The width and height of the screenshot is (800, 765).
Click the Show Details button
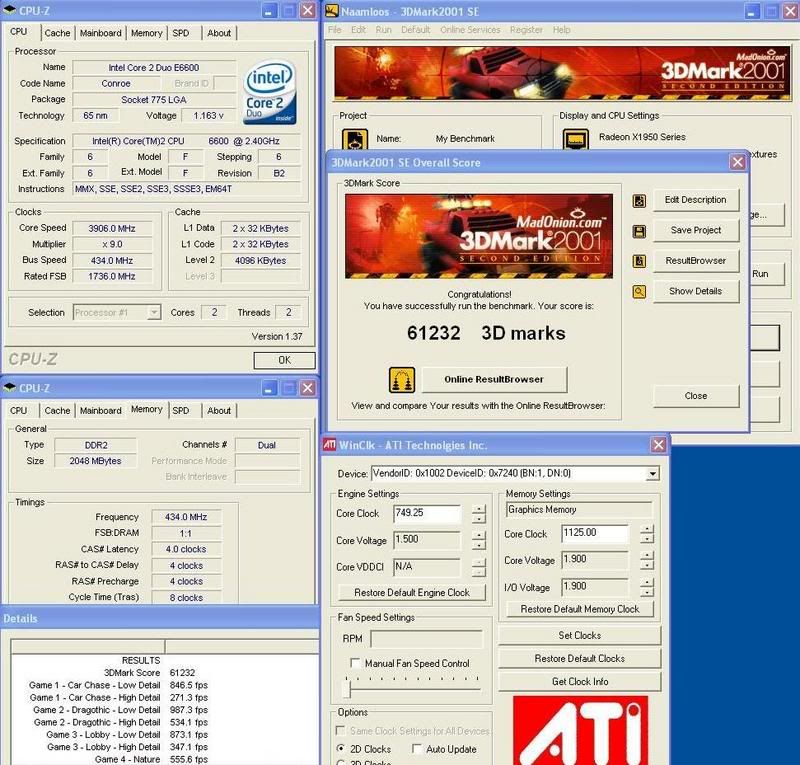coord(695,291)
